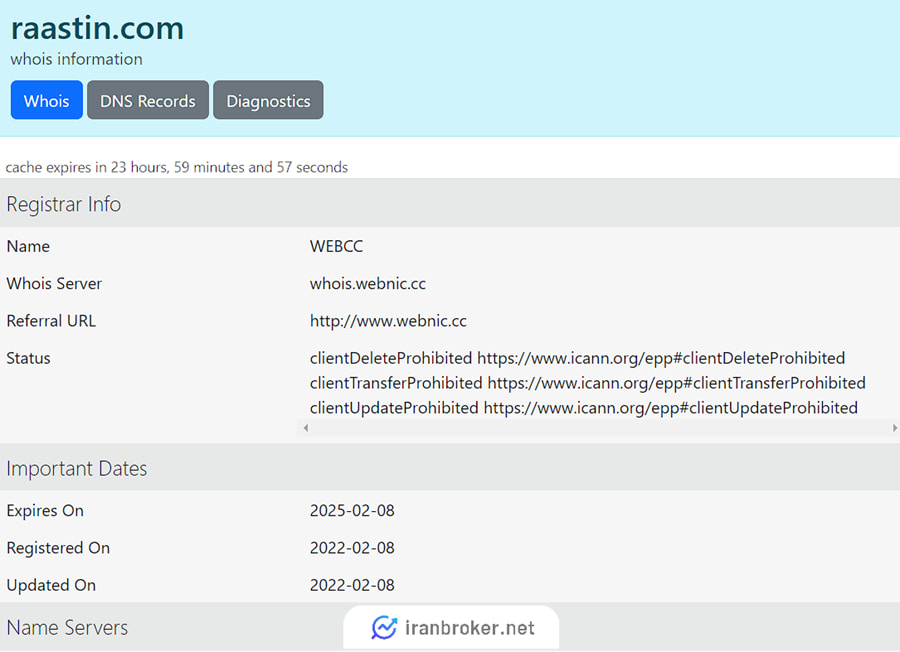Click the Name label in Registrar Info
The height and width of the screenshot is (652, 900).
tap(28, 246)
